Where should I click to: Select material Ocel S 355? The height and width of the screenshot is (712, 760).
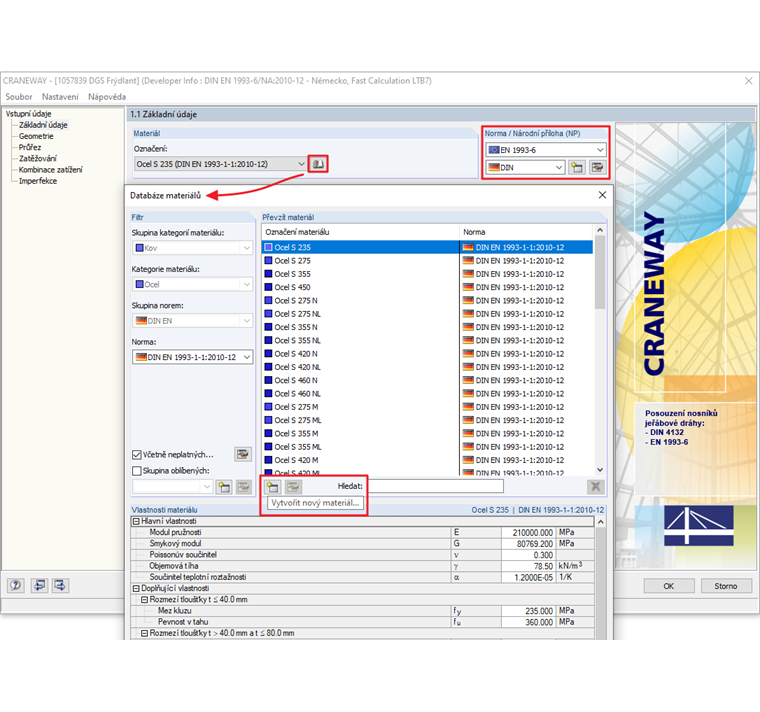(x=427, y=274)
